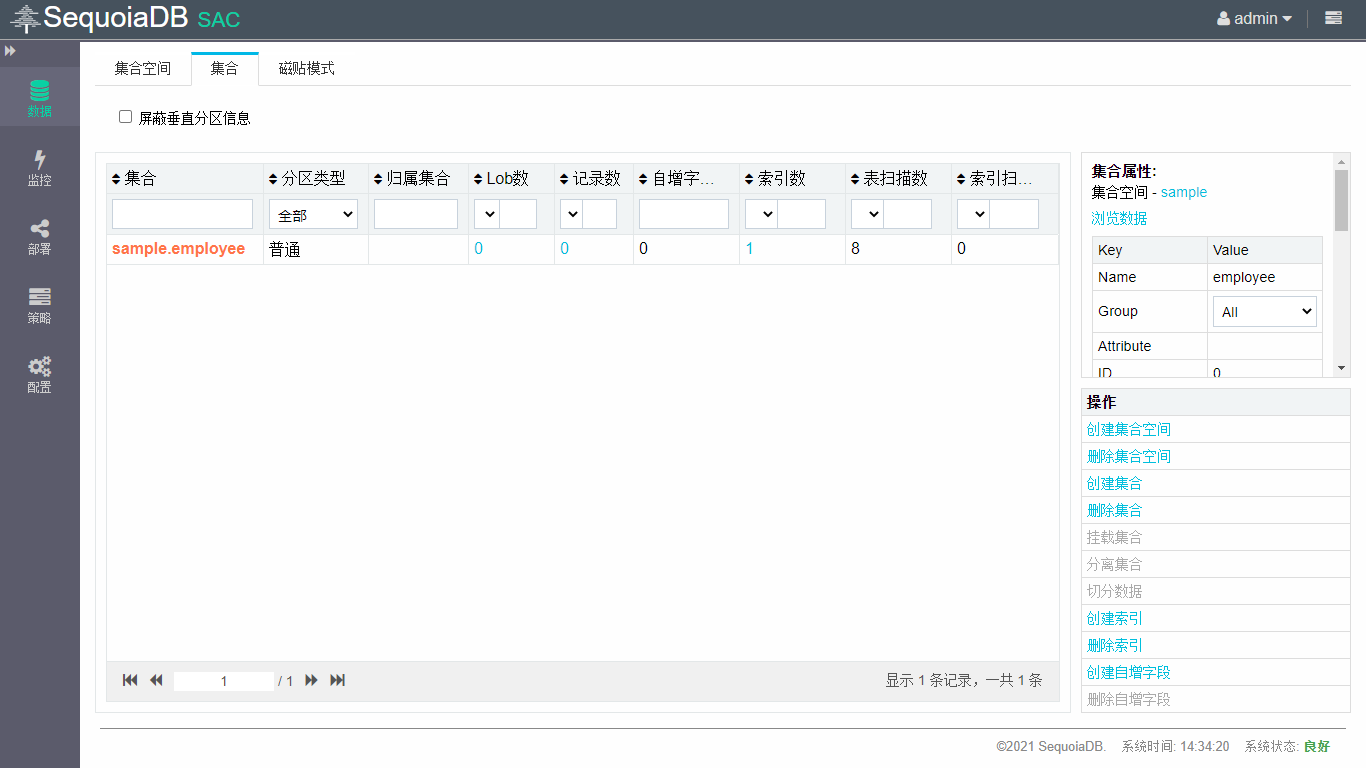Click the 浏览数据 link
The height and width of the screenshot is (768, 1366).
pos(1118,218)
